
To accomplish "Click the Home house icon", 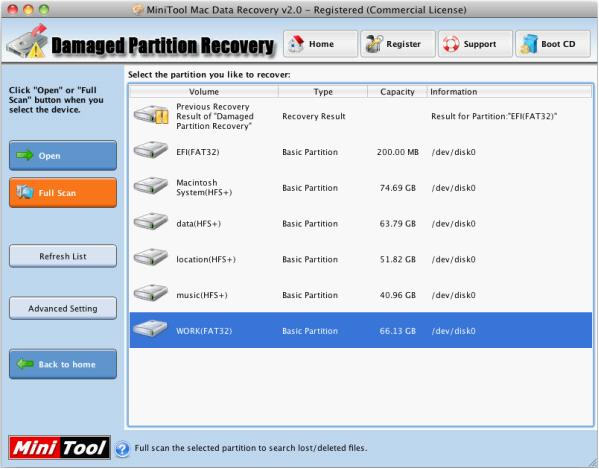I will point(296,44).
